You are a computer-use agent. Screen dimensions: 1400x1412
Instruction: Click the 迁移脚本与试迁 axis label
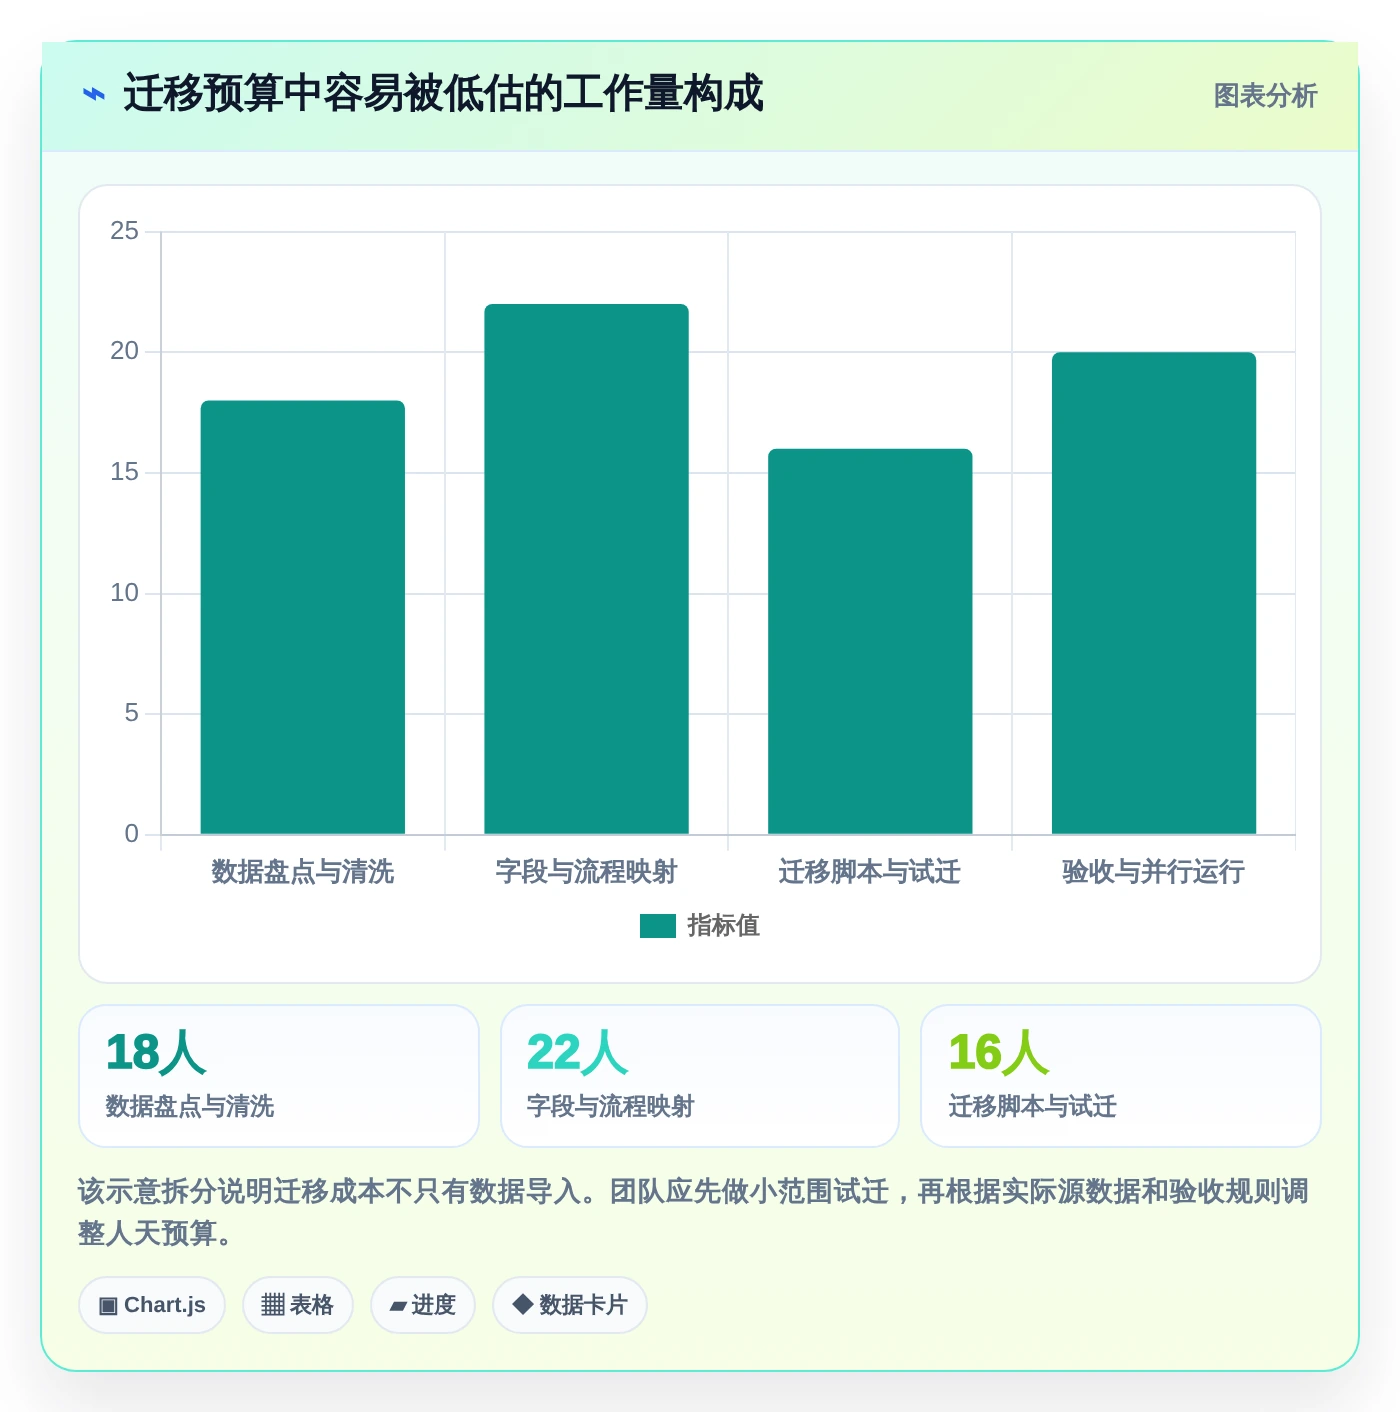point(870,872)
